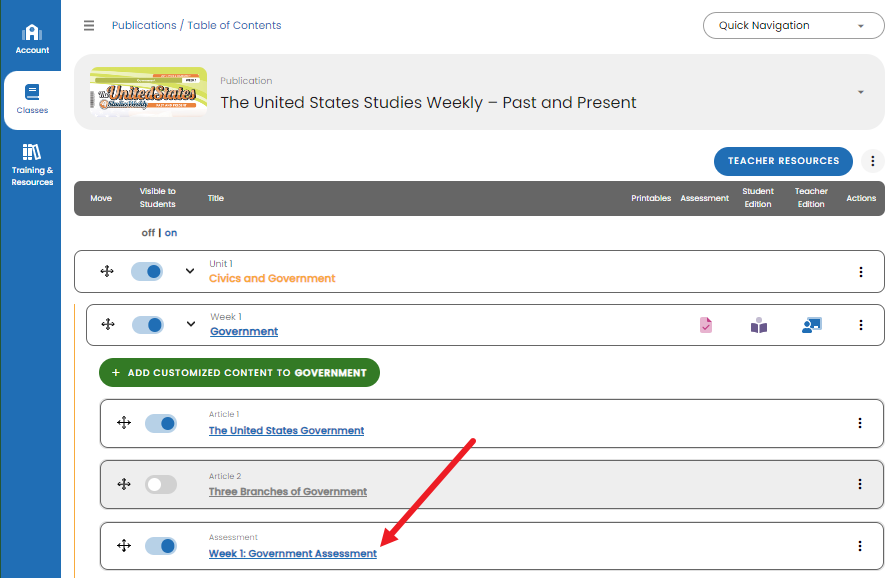Click the Teacher Resources button

(x=783, y=161)
